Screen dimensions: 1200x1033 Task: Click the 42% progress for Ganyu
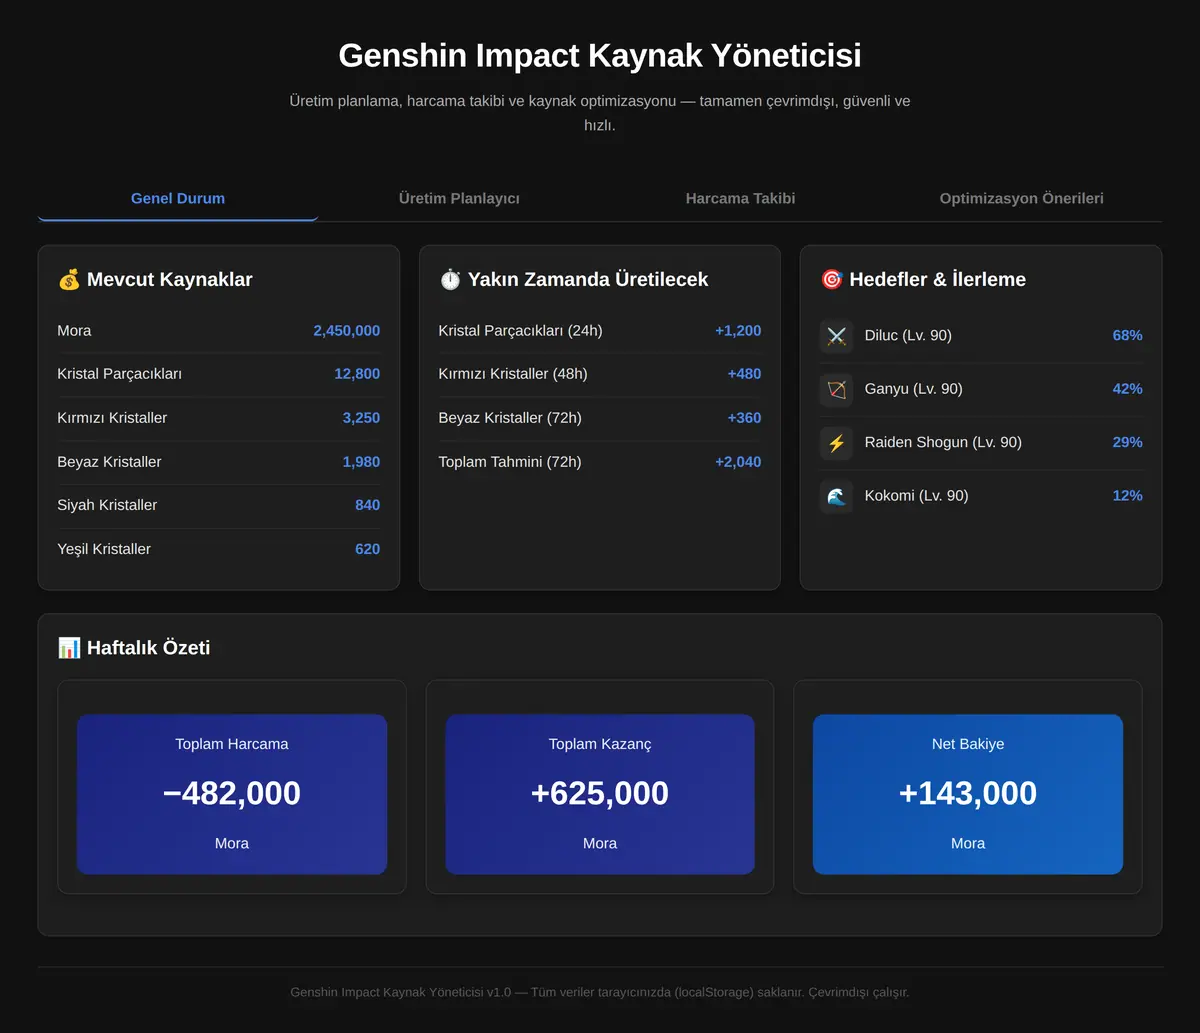coord(1127,389)
